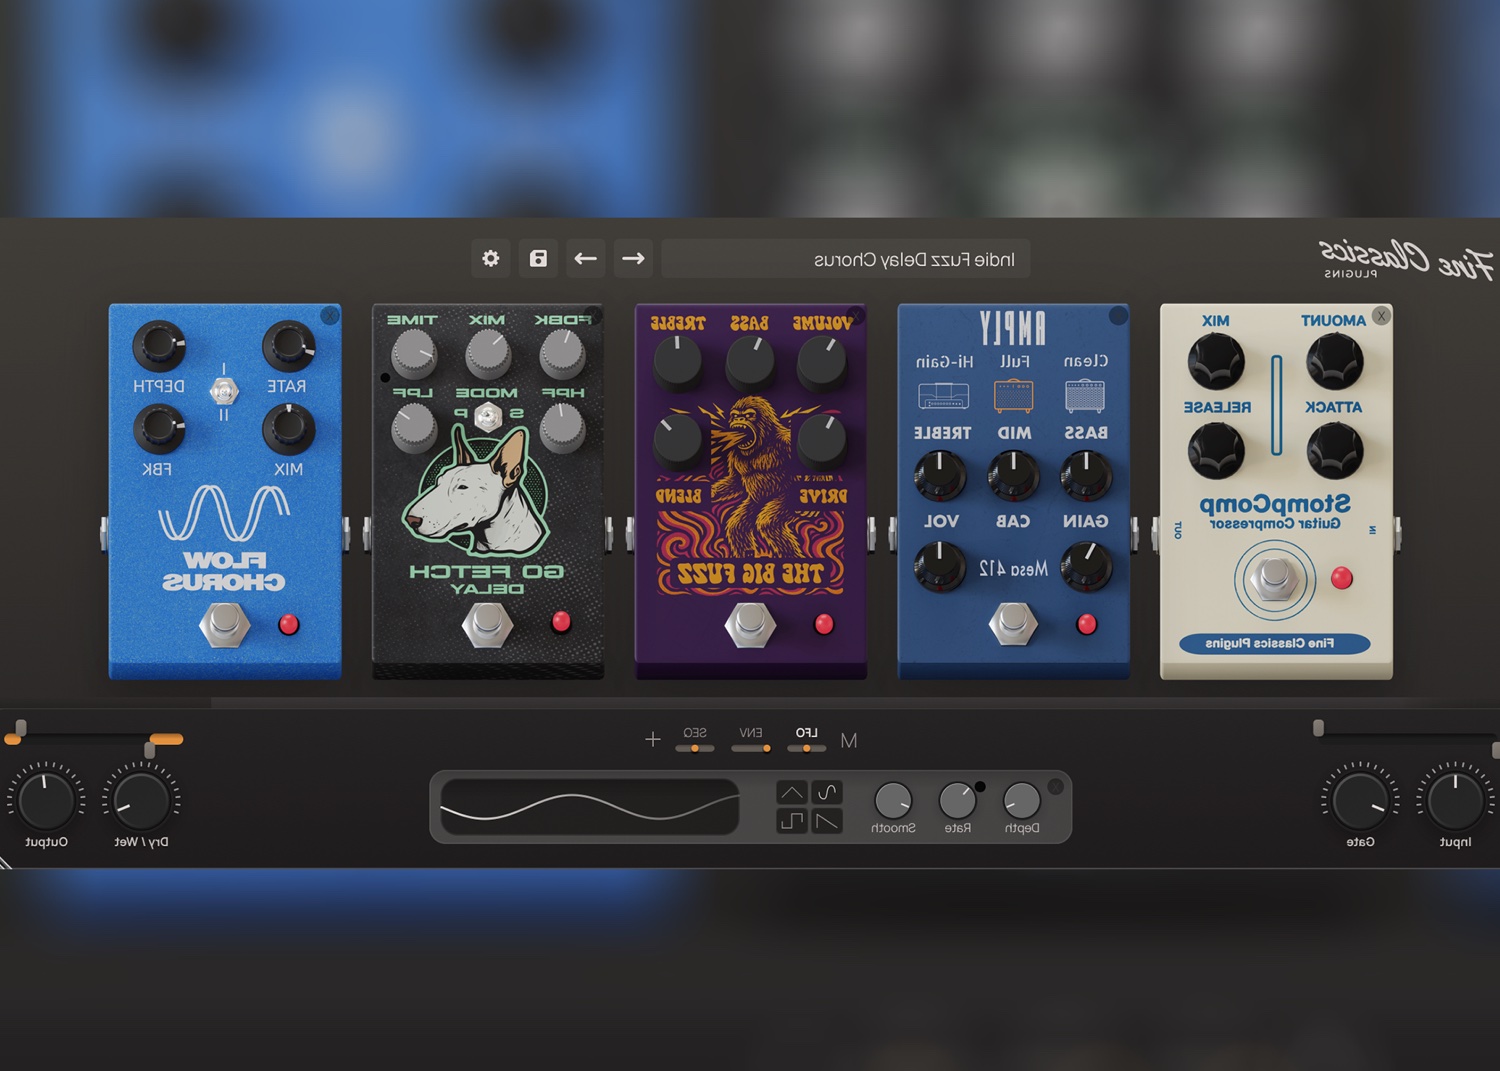Click the right-pointing preset arrow
Image resolution: width=1500 pixels, height=1071 pixels.
coord(633,258)
